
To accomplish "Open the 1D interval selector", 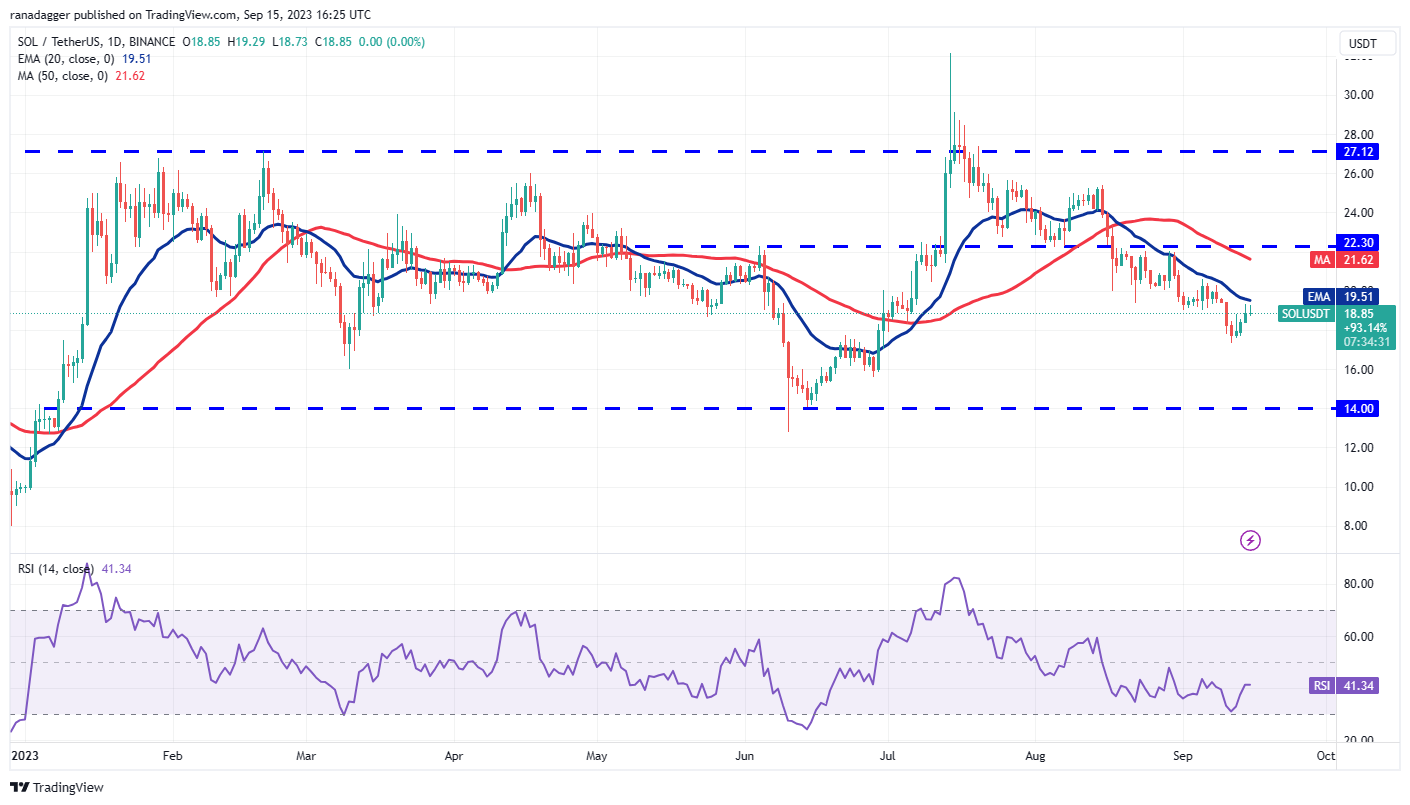I will point(116,41).
